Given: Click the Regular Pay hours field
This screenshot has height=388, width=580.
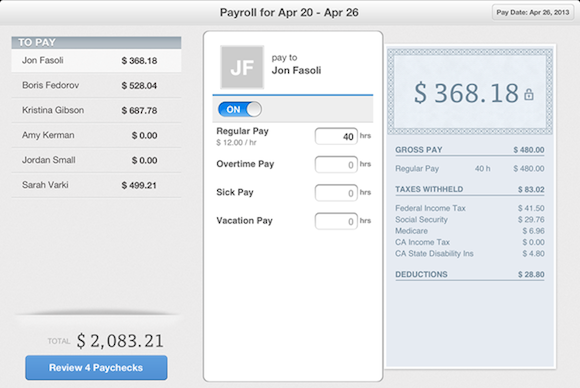Looking at the screenshot, I should point(336,136).
